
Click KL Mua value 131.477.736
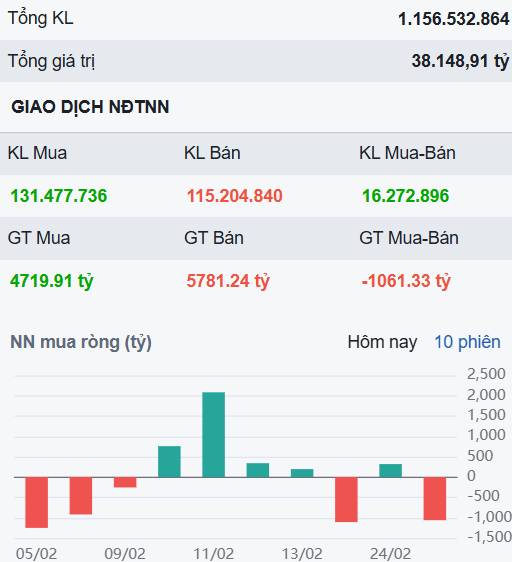[59, 196]
